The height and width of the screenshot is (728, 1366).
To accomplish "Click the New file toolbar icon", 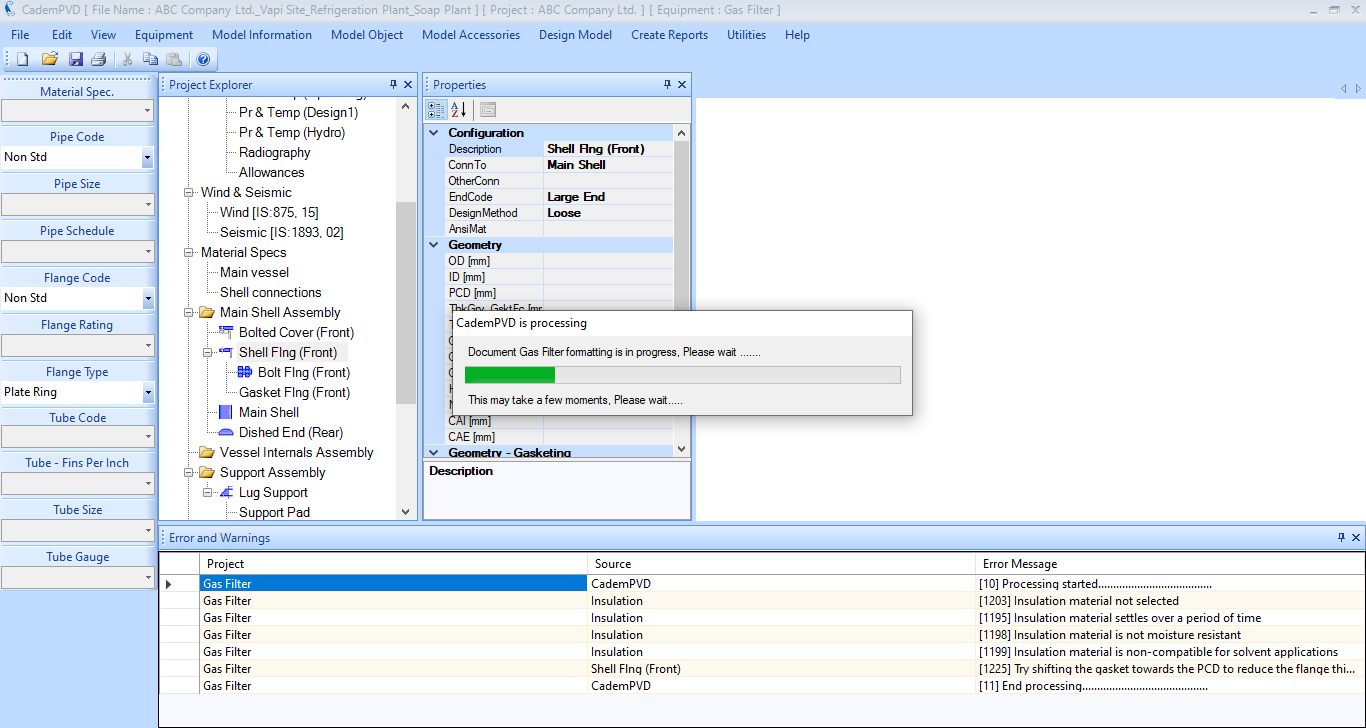I will click(22, 59).
